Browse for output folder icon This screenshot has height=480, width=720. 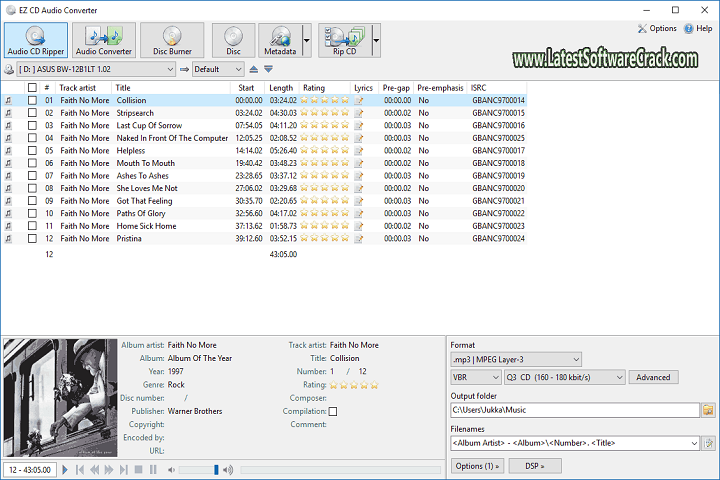tap(708, 410)
